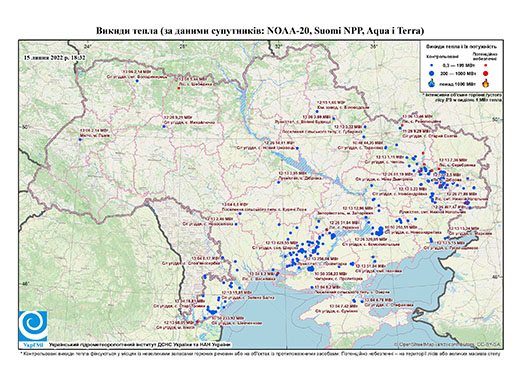
Task: Click the map title mentioning NOAA-20
Action: pyautogui.click(x=260, y=31)
